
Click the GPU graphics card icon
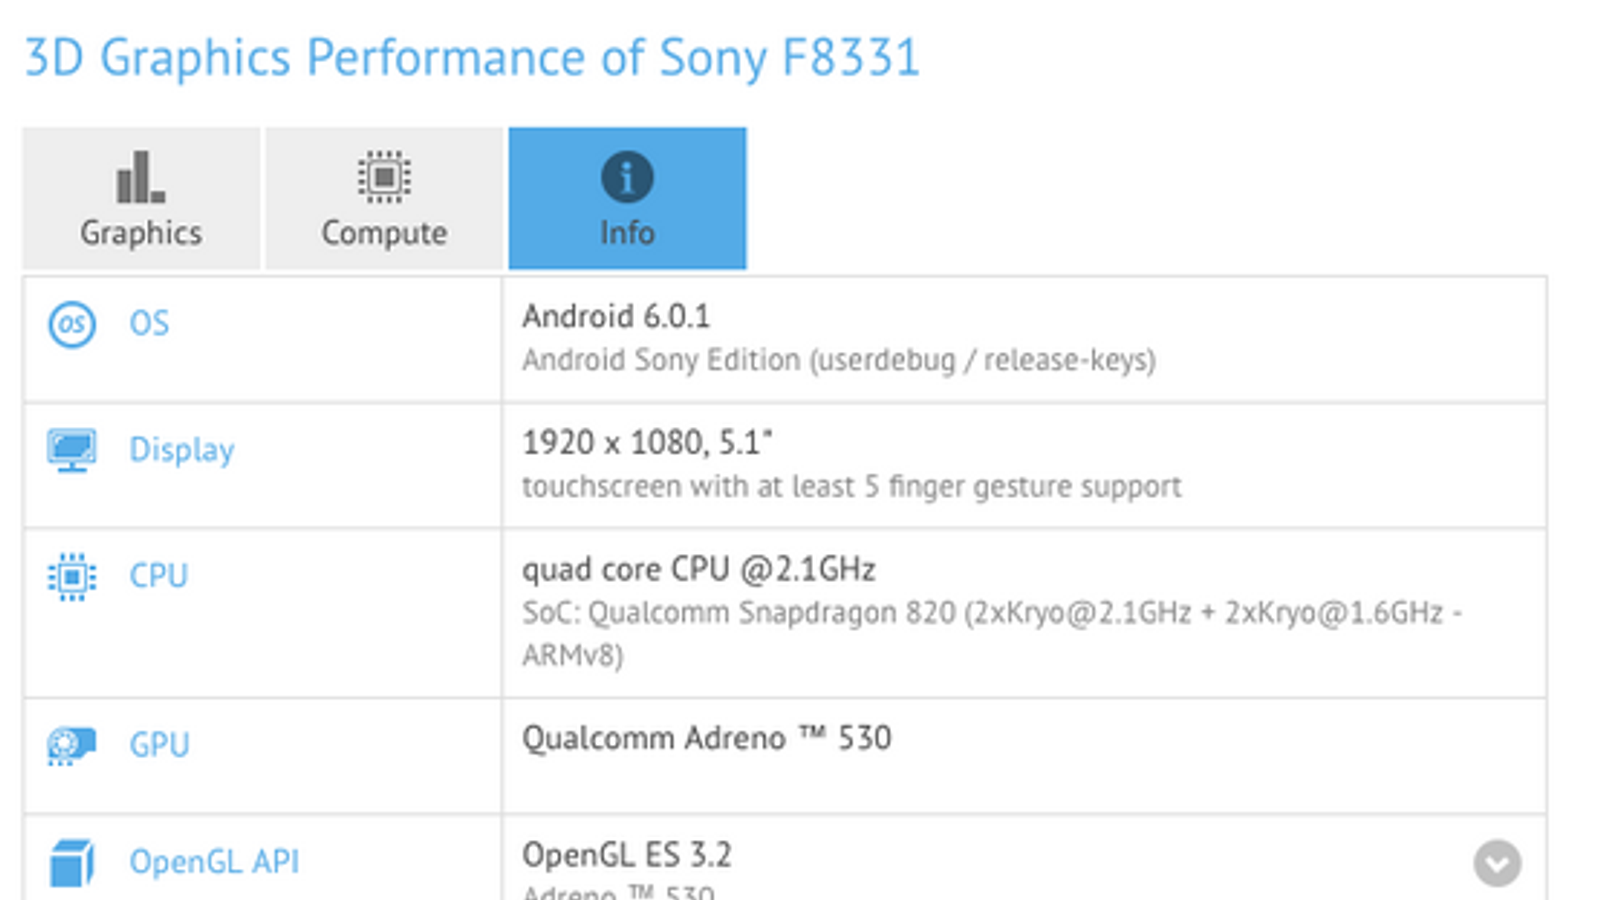72,745
